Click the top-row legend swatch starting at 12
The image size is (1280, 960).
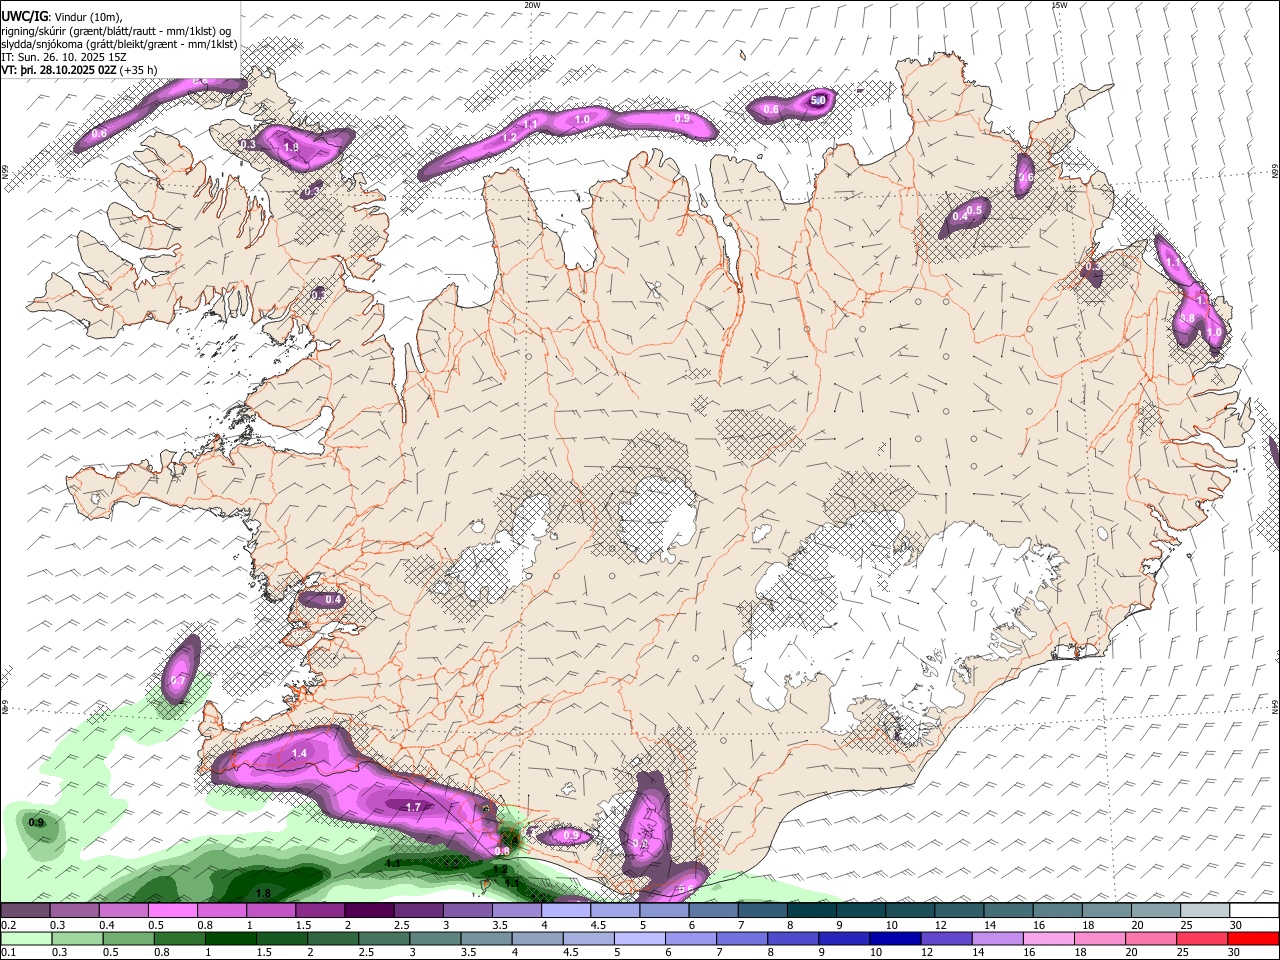click(960, 910)
